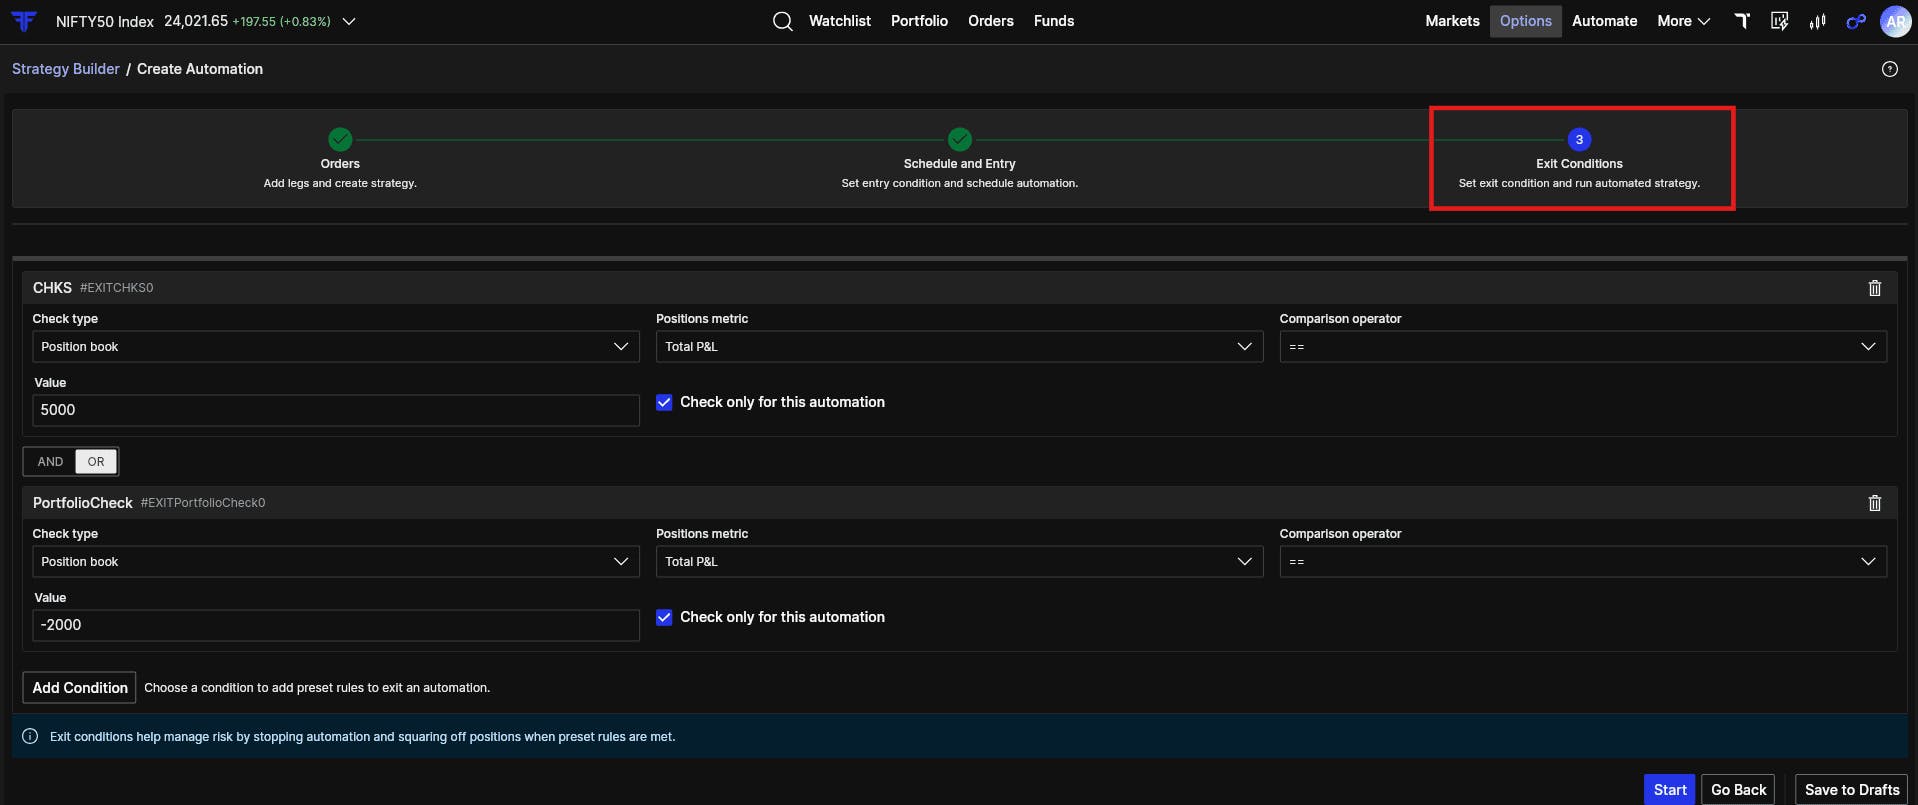Uncheck 'Check only for this automation' under CHKS
Viewport: 1918px width, 805px height.
tap(664, 402)
